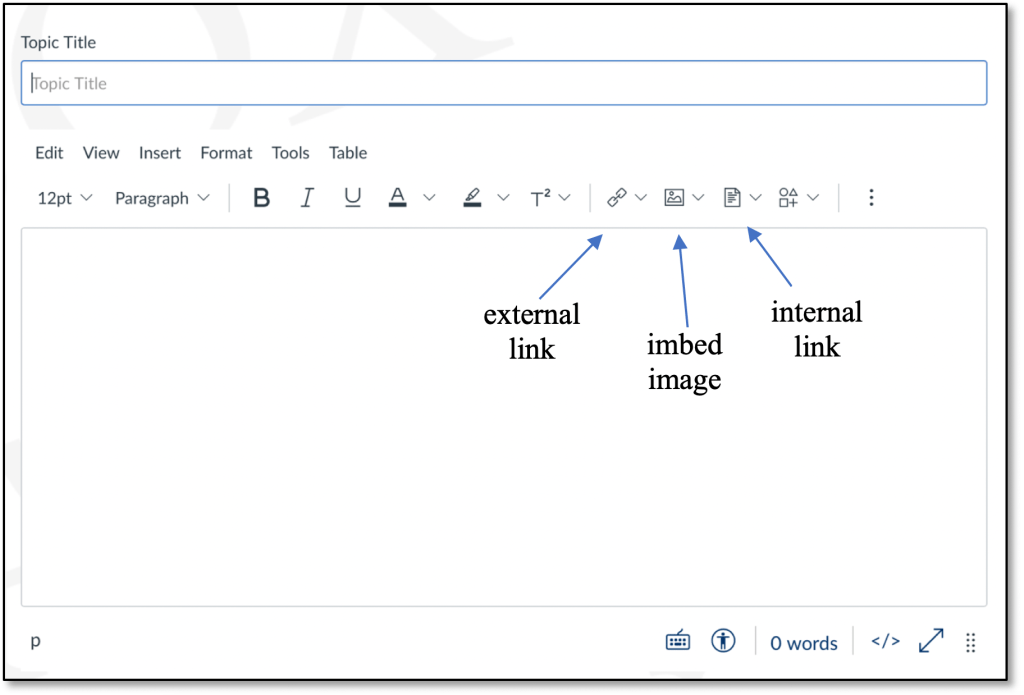Show keyboard shortcuts icon

tap(678, 641)
